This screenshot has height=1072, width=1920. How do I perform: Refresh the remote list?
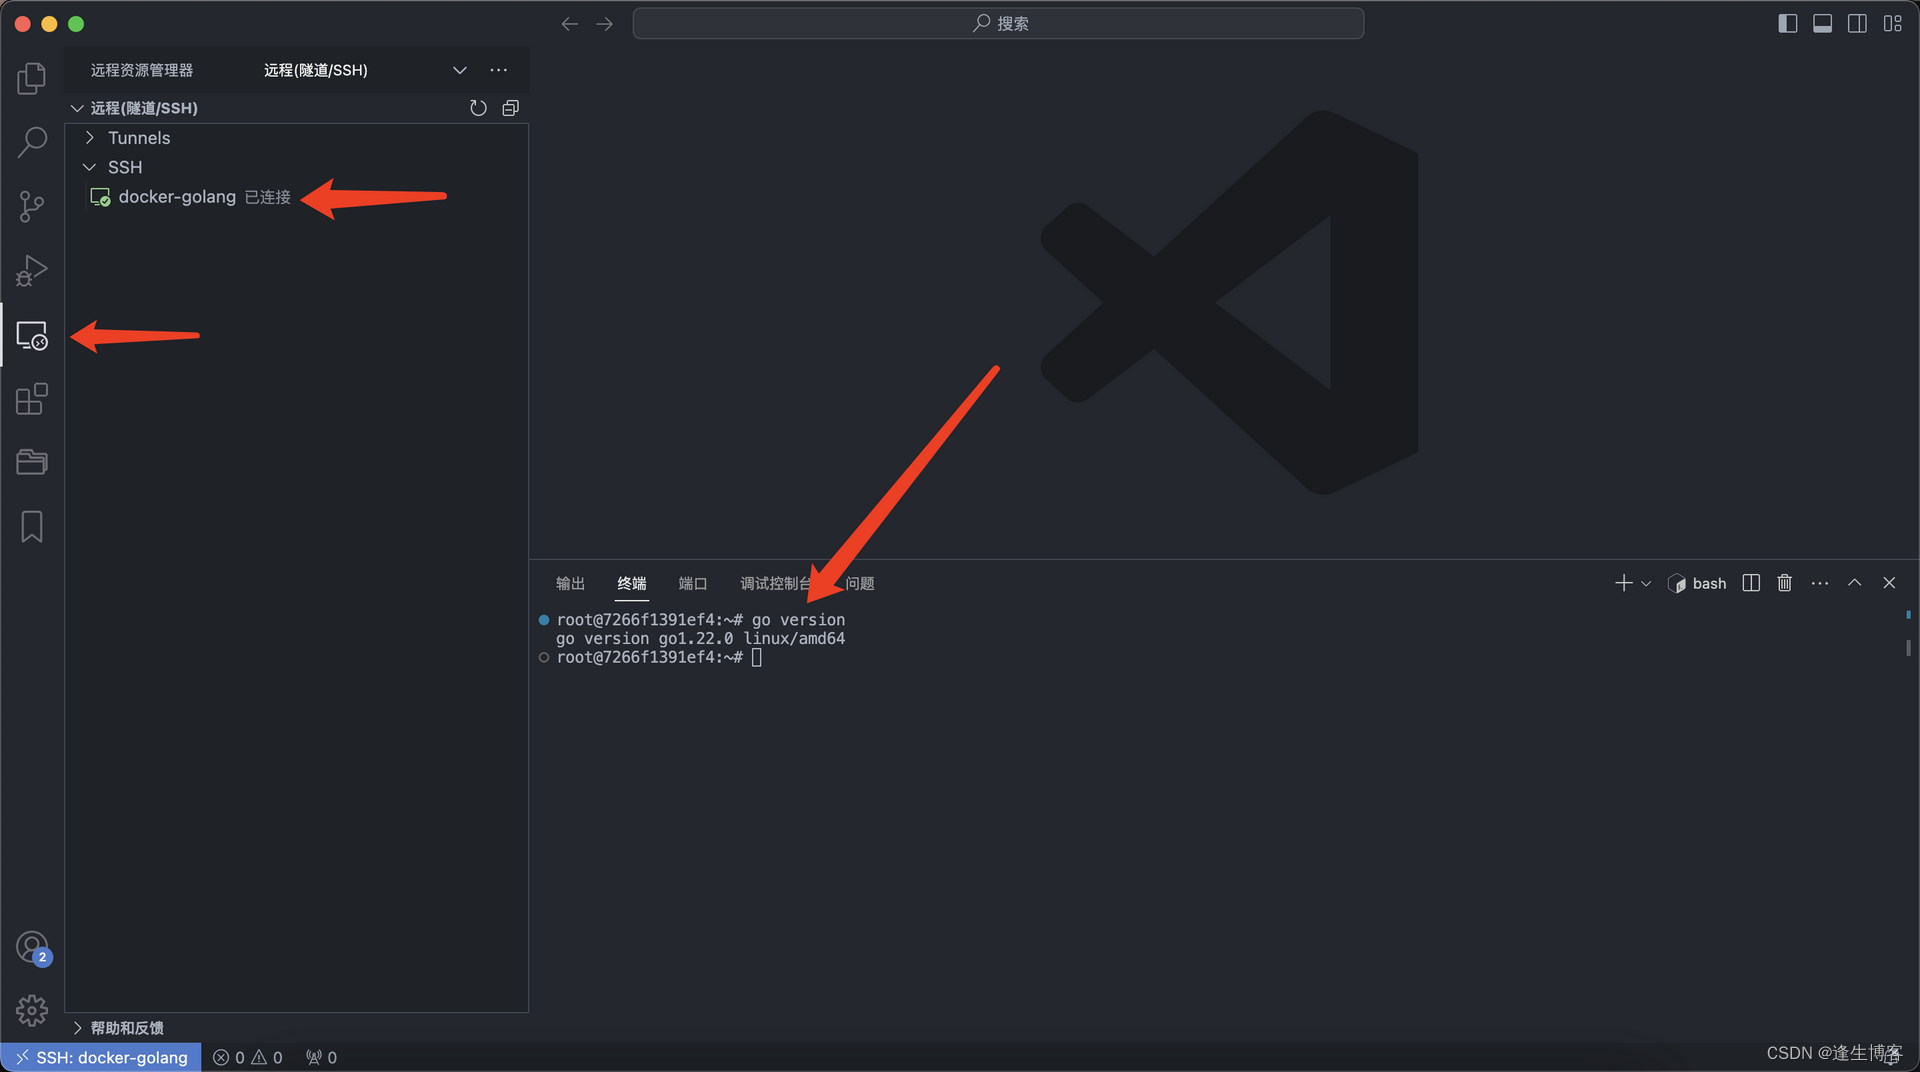coord(478,108)
